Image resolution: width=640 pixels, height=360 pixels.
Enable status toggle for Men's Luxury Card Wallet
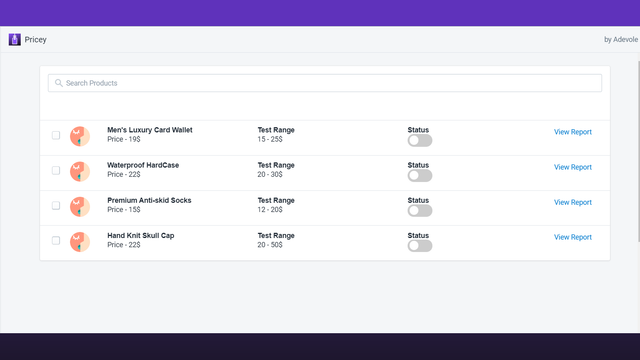tap(420, 140)
